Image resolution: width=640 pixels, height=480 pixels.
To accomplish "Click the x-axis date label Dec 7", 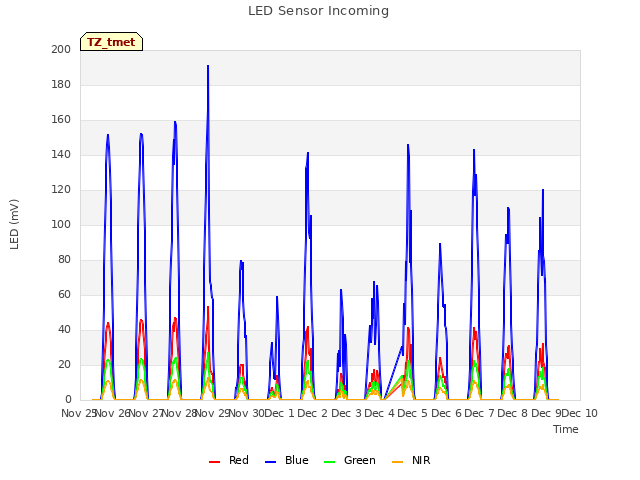I will point(479,413).
